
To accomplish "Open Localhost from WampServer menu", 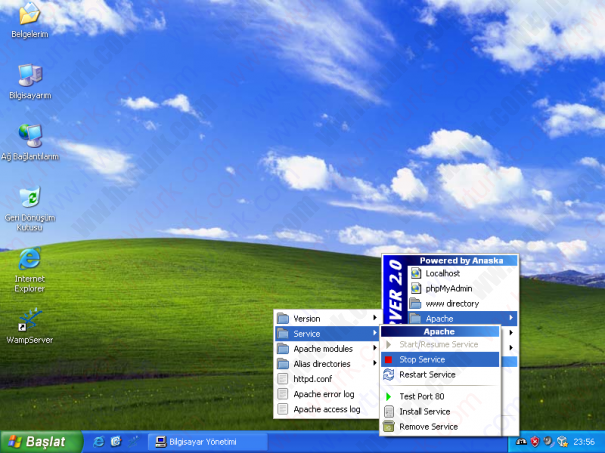I will 462,273.
